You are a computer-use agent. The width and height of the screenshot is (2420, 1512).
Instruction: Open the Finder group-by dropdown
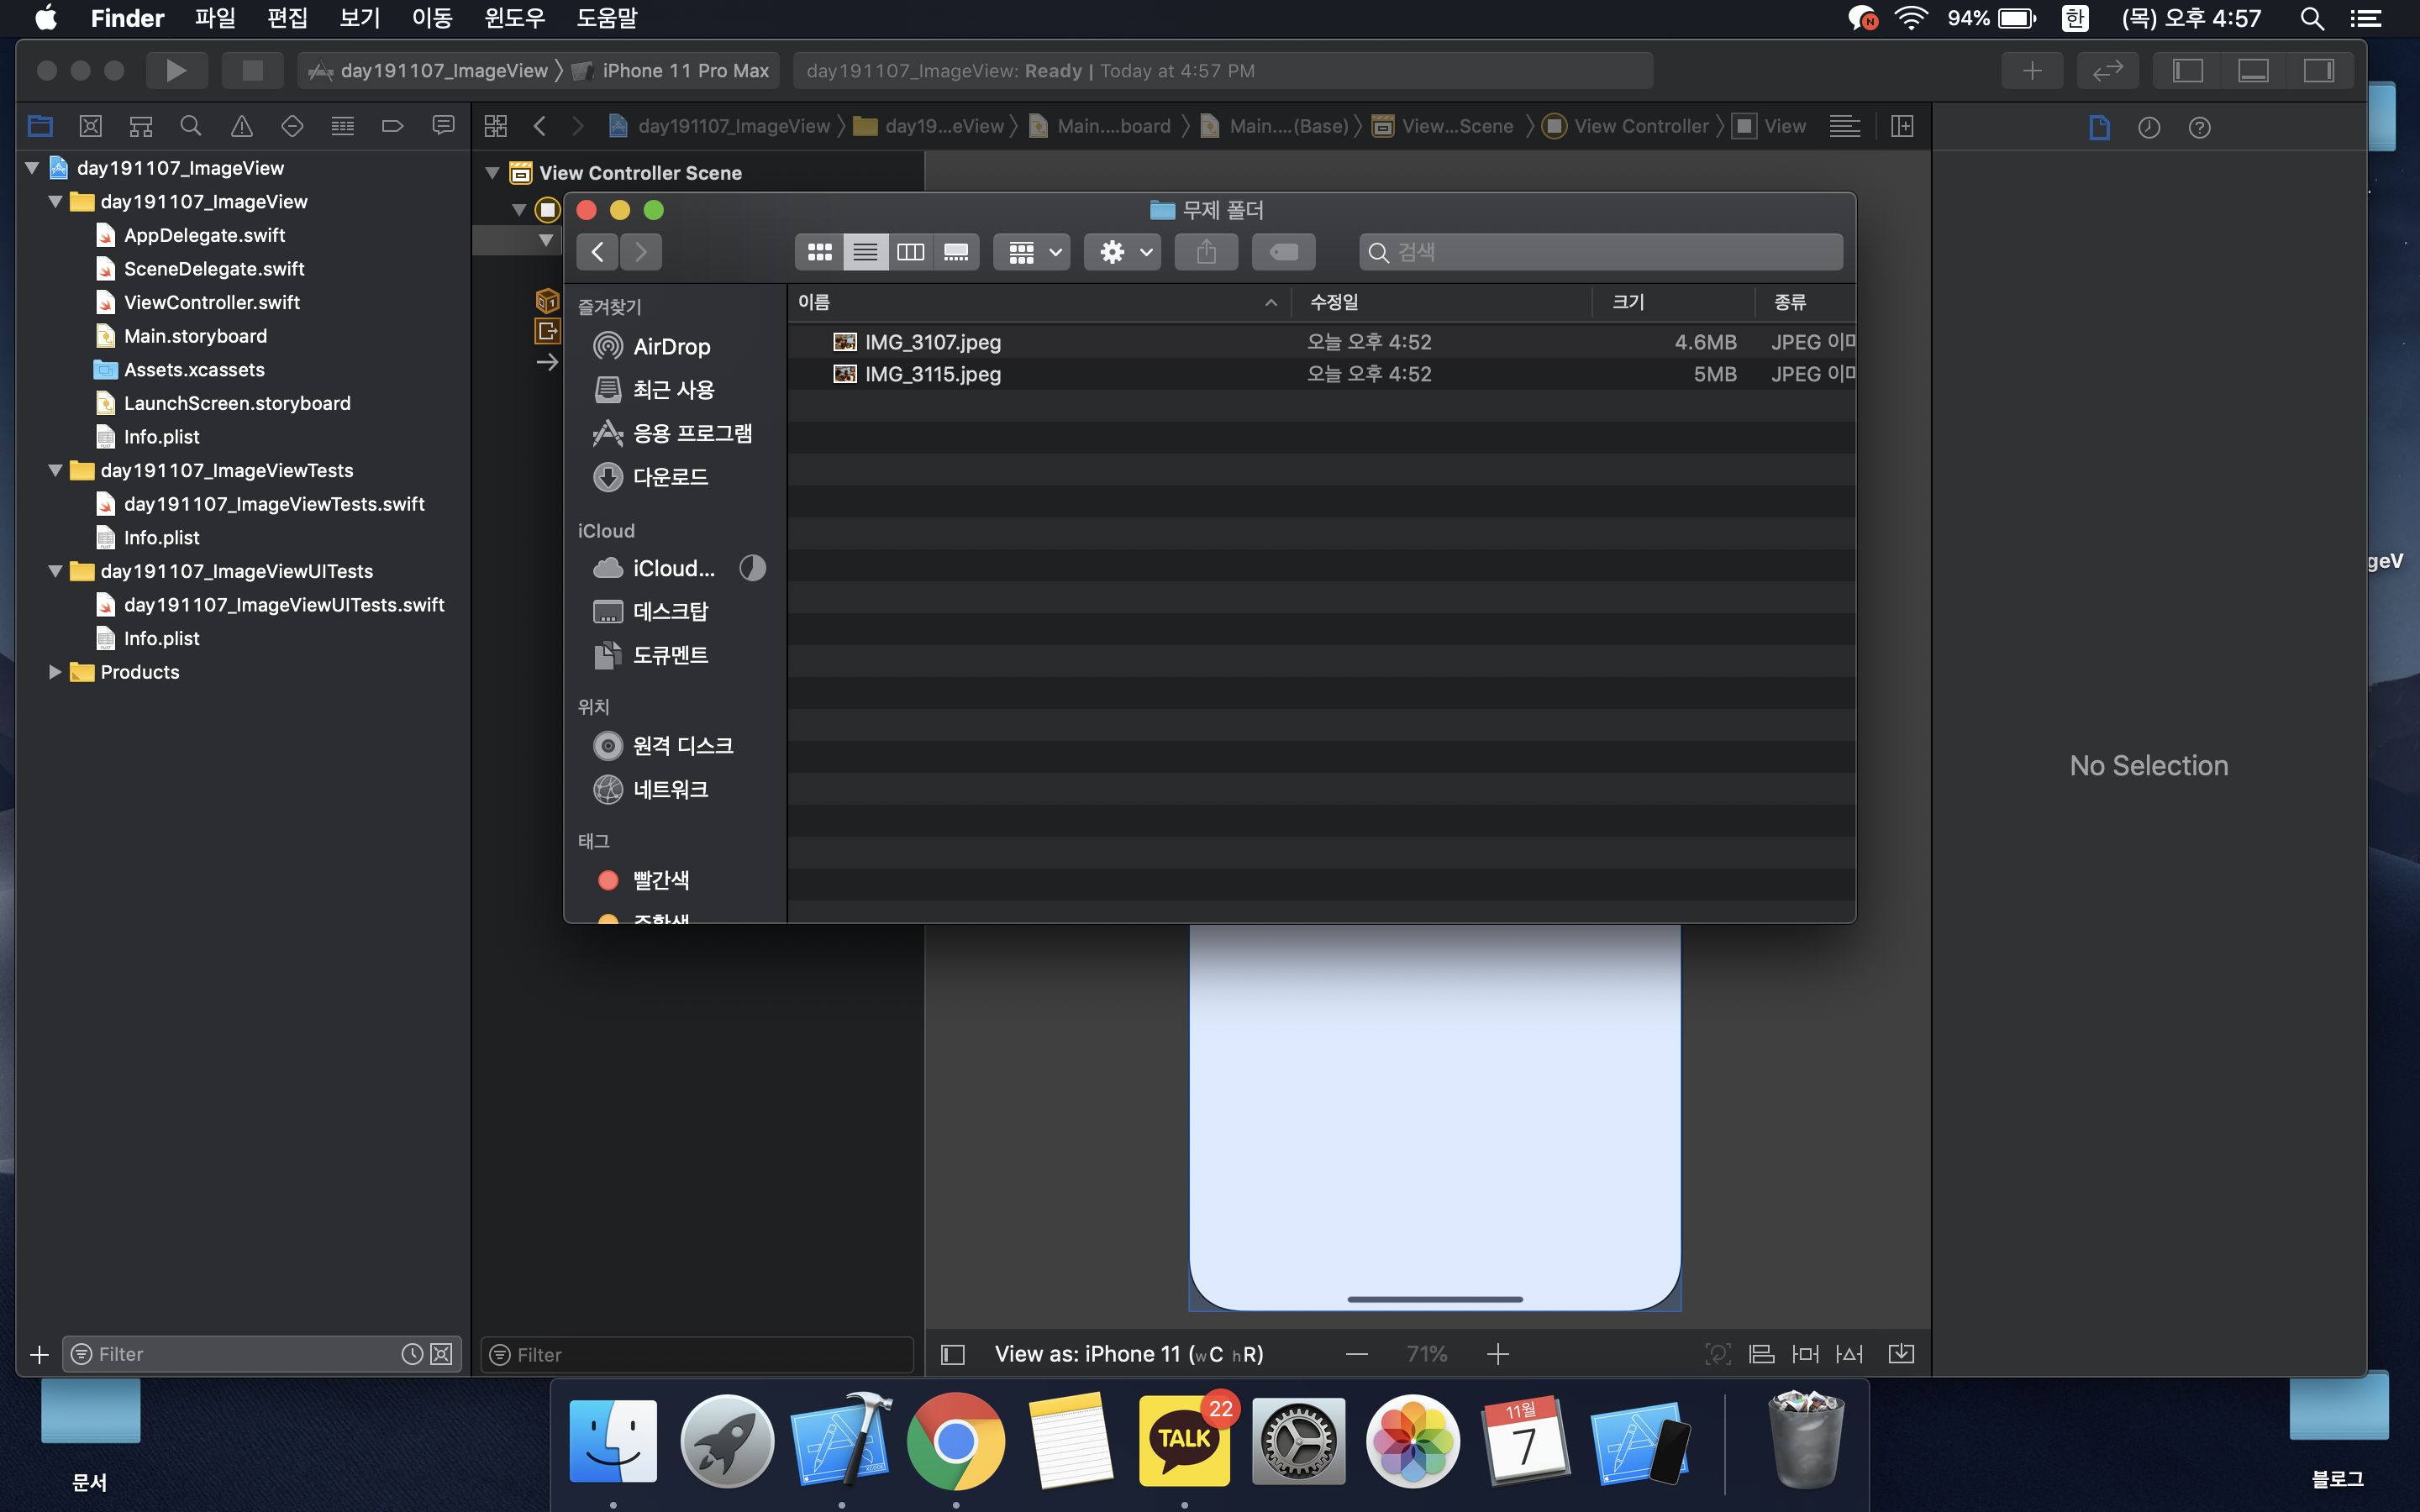point(1032,252)
